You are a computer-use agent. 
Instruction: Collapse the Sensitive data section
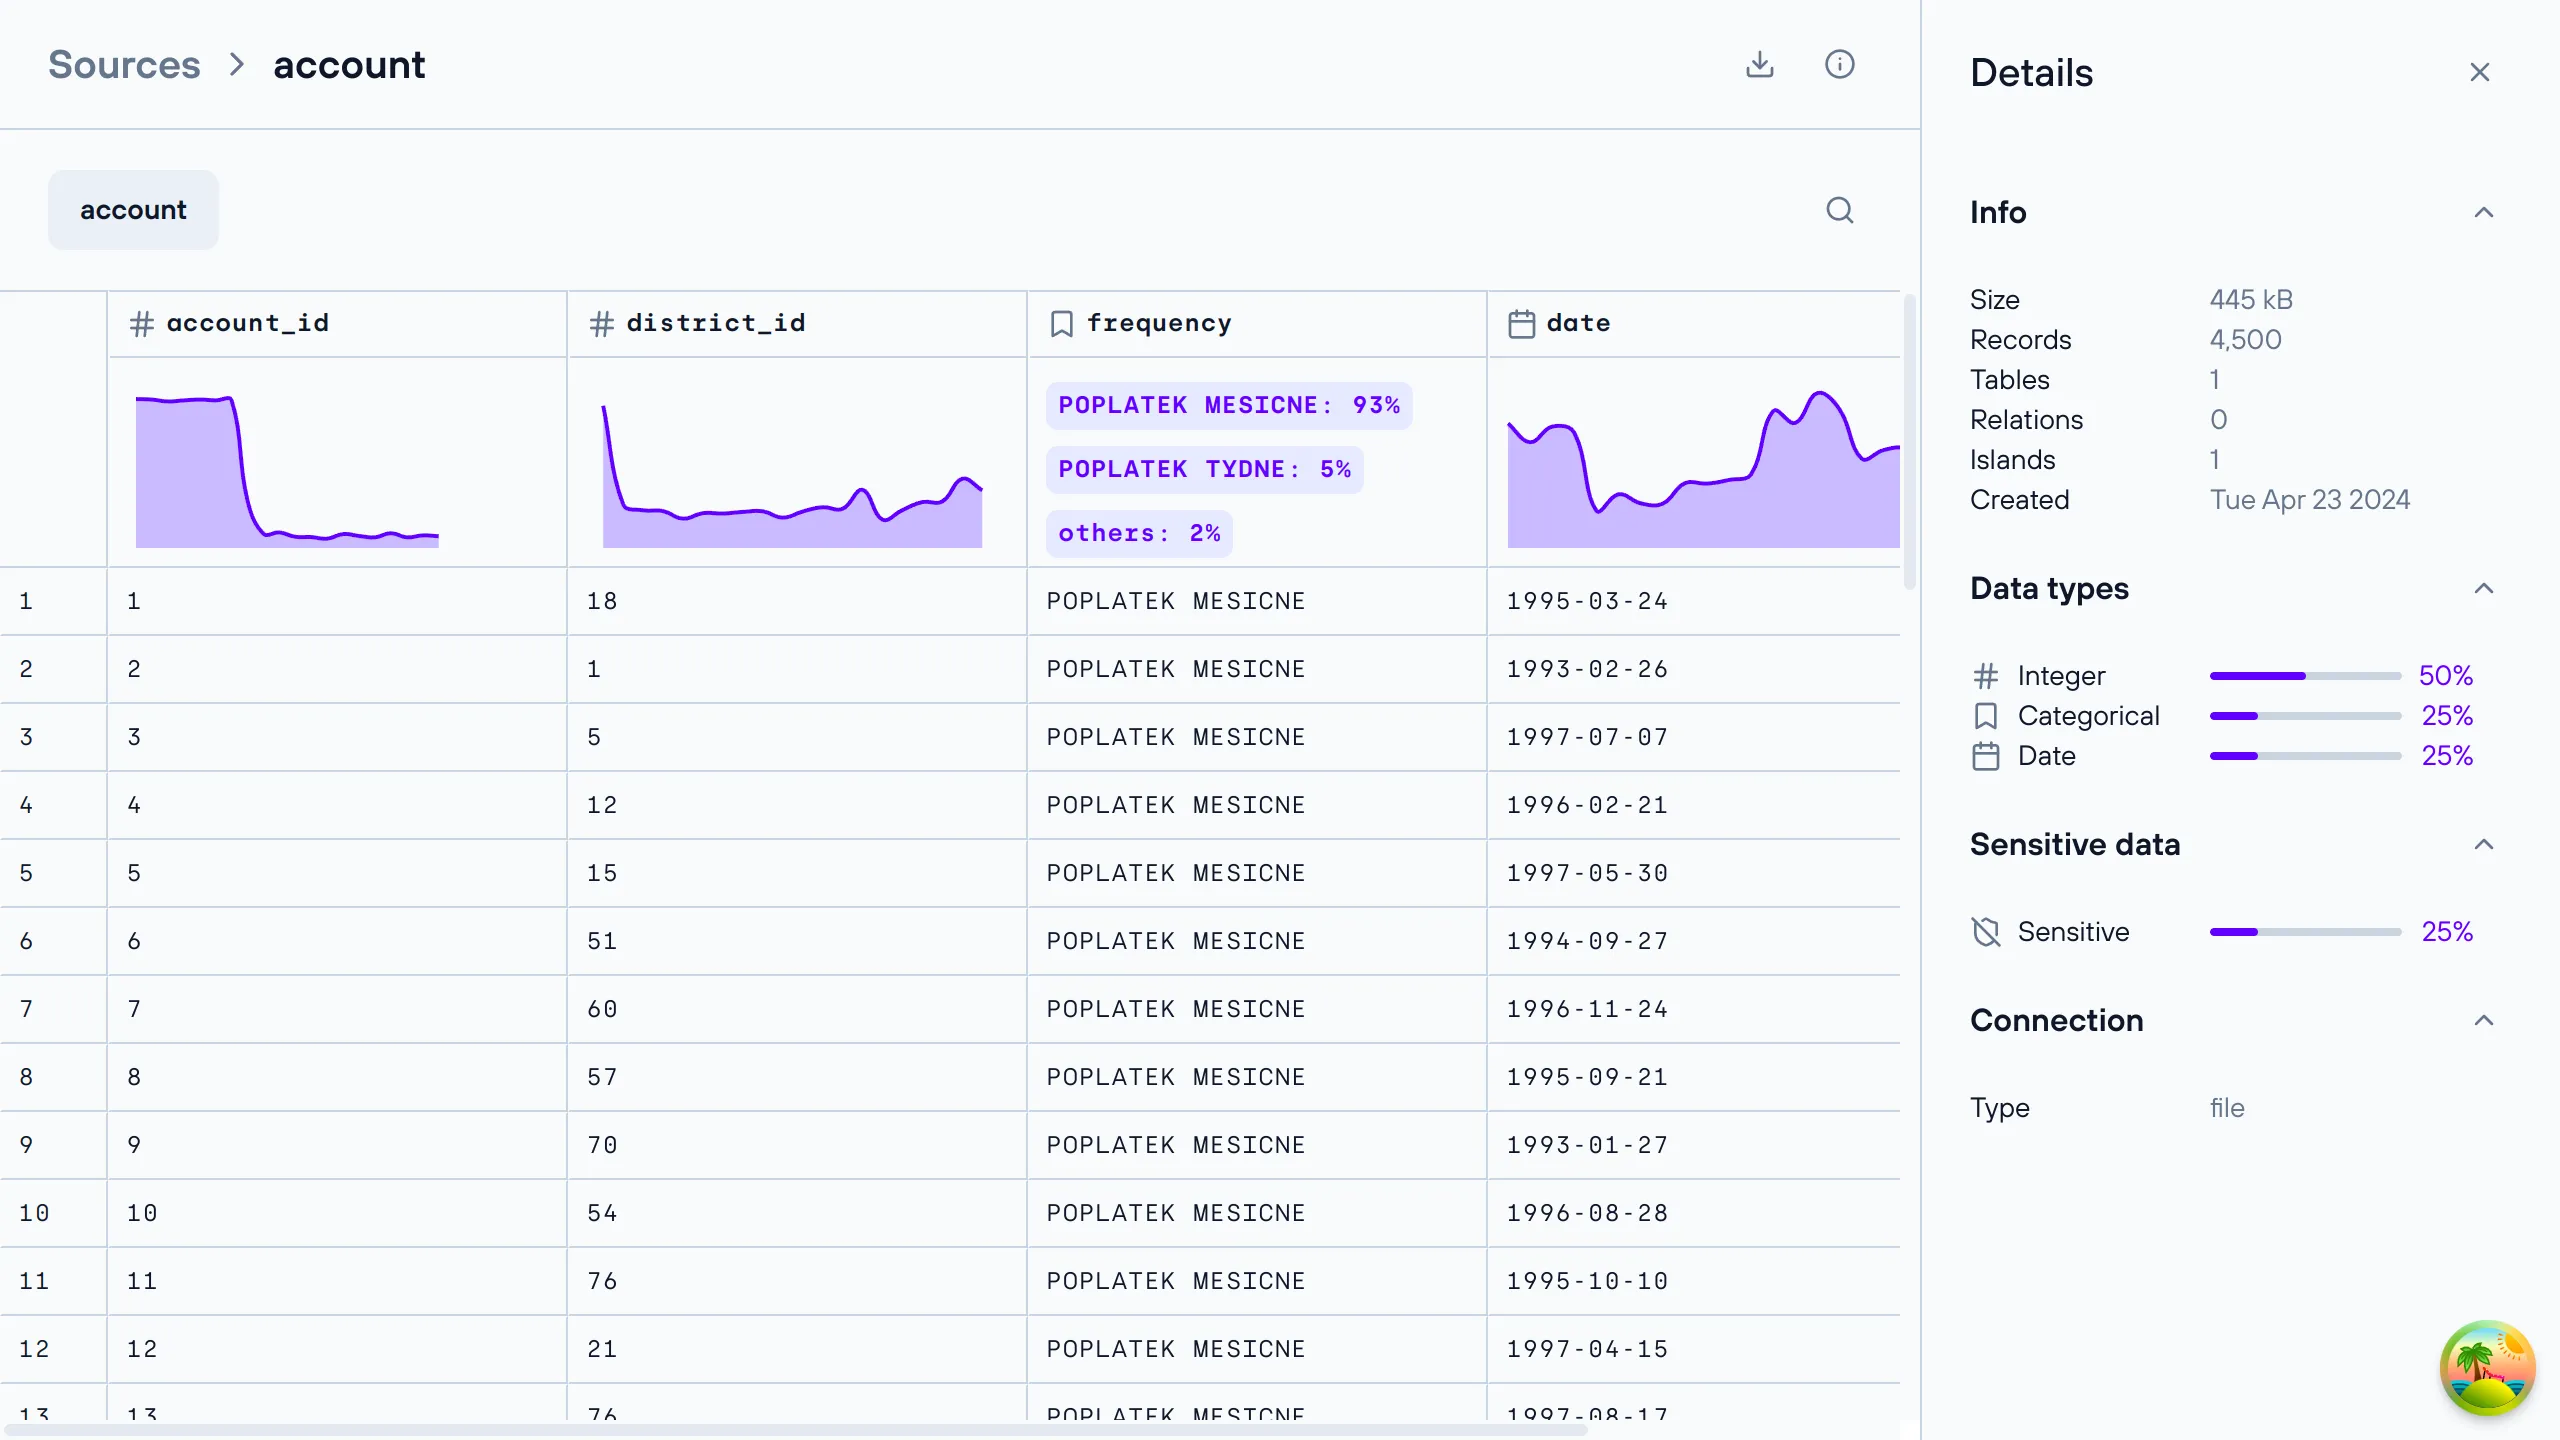[2484, 844]
